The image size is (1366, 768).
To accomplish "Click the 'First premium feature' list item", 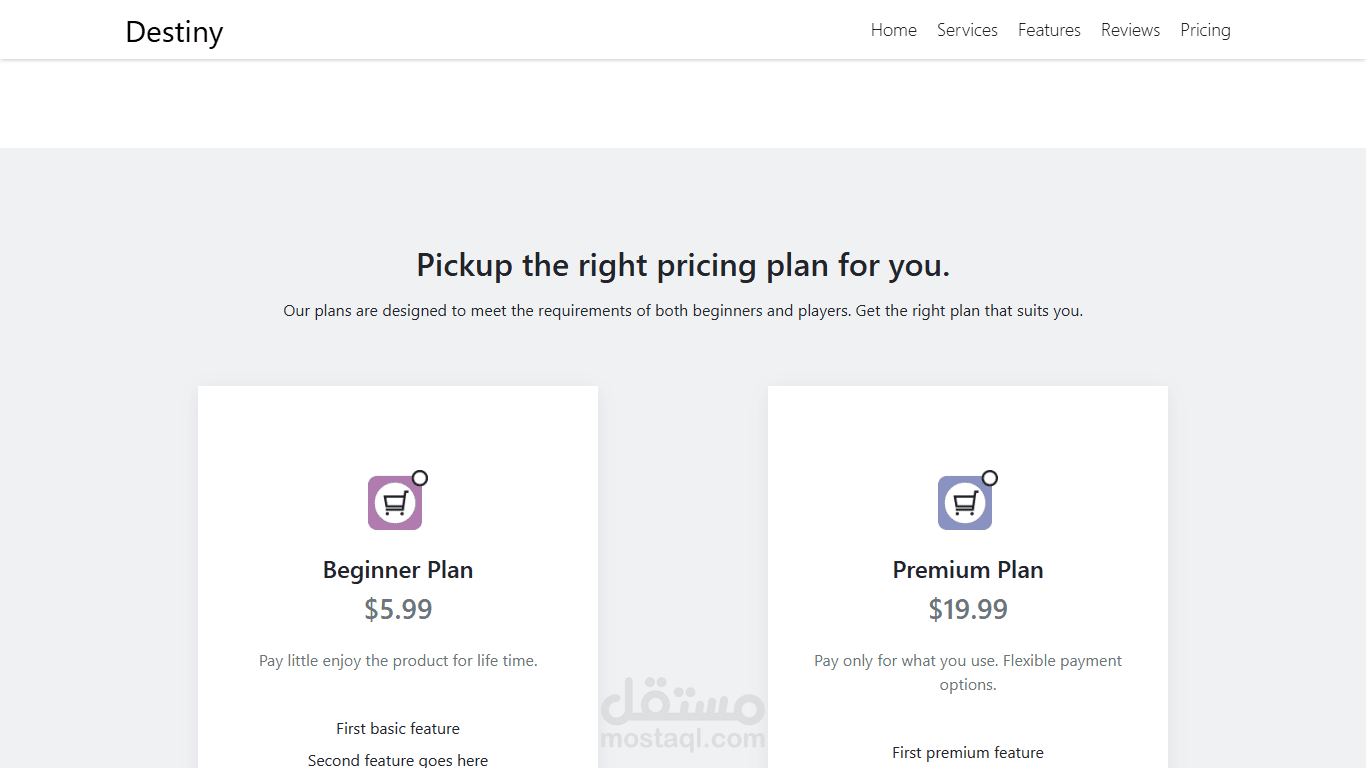I will pos(968,753).
